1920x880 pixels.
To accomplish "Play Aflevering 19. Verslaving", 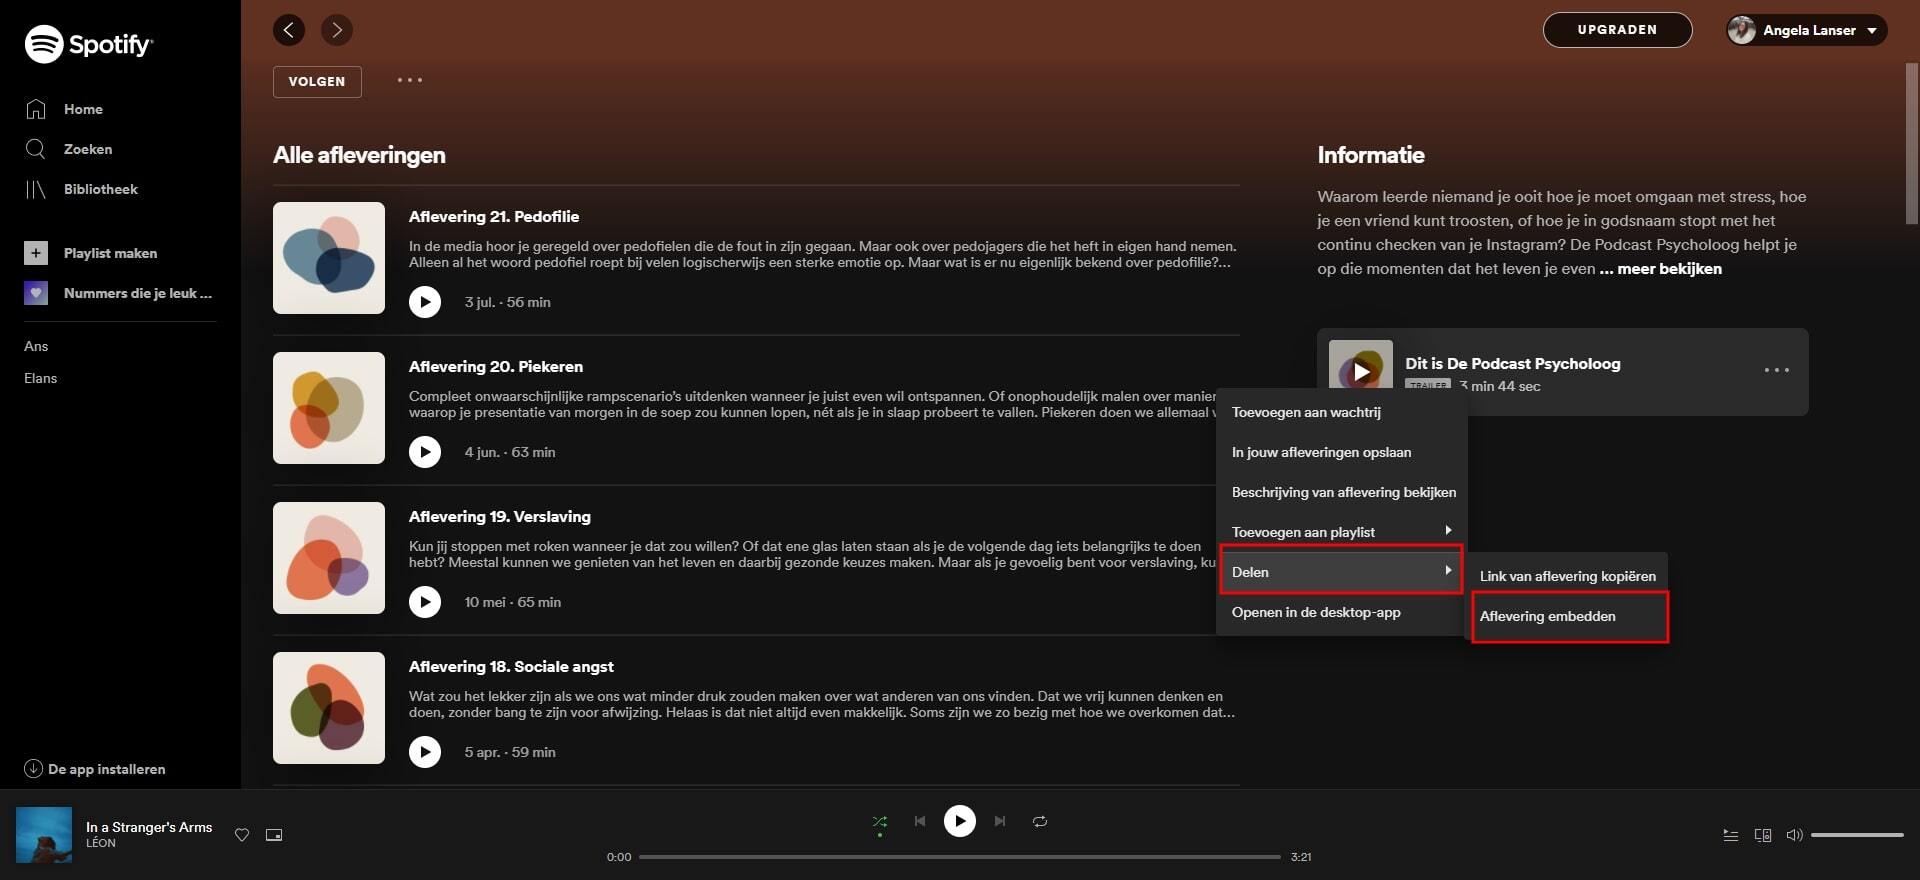I will point(425,602).
